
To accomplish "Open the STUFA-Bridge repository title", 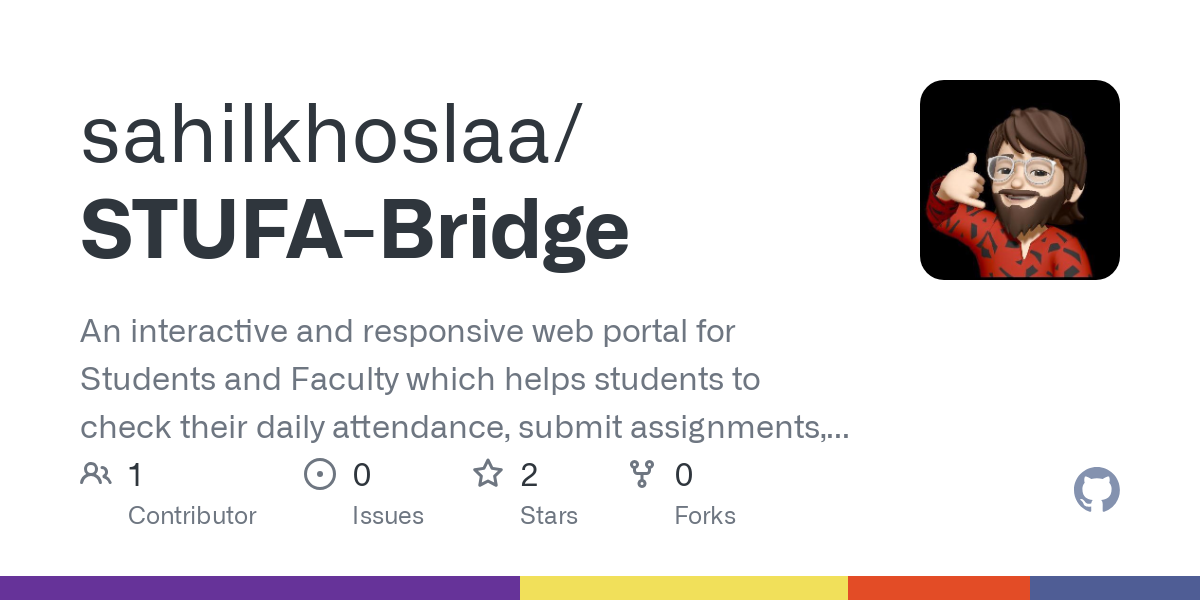I will pyautogui.click(x=354, y=229).
